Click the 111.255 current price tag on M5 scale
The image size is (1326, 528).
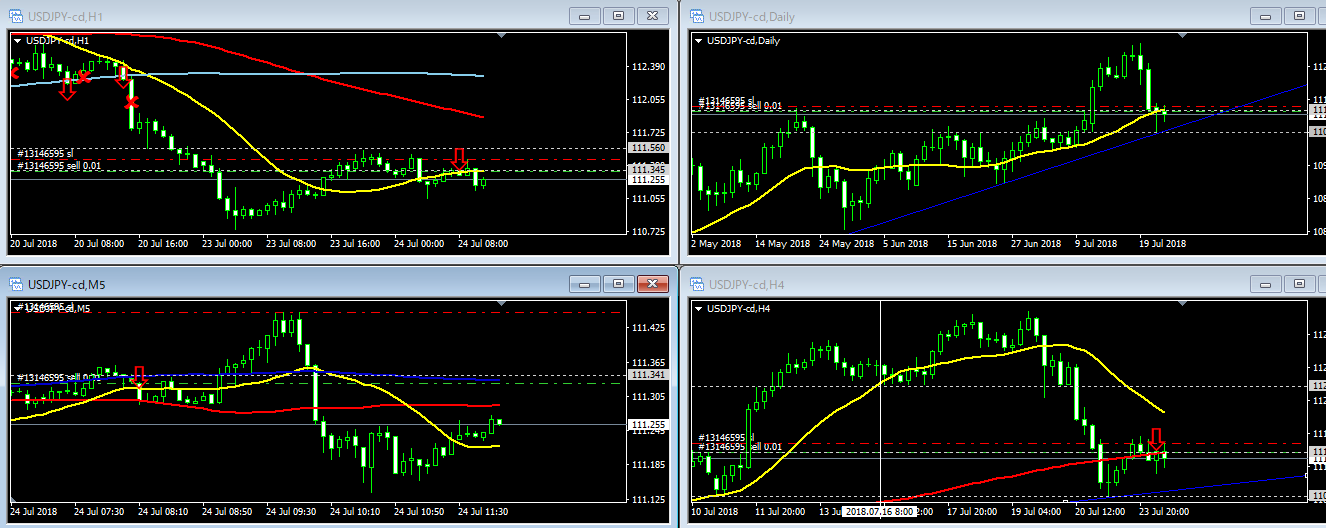coord(648,425)
